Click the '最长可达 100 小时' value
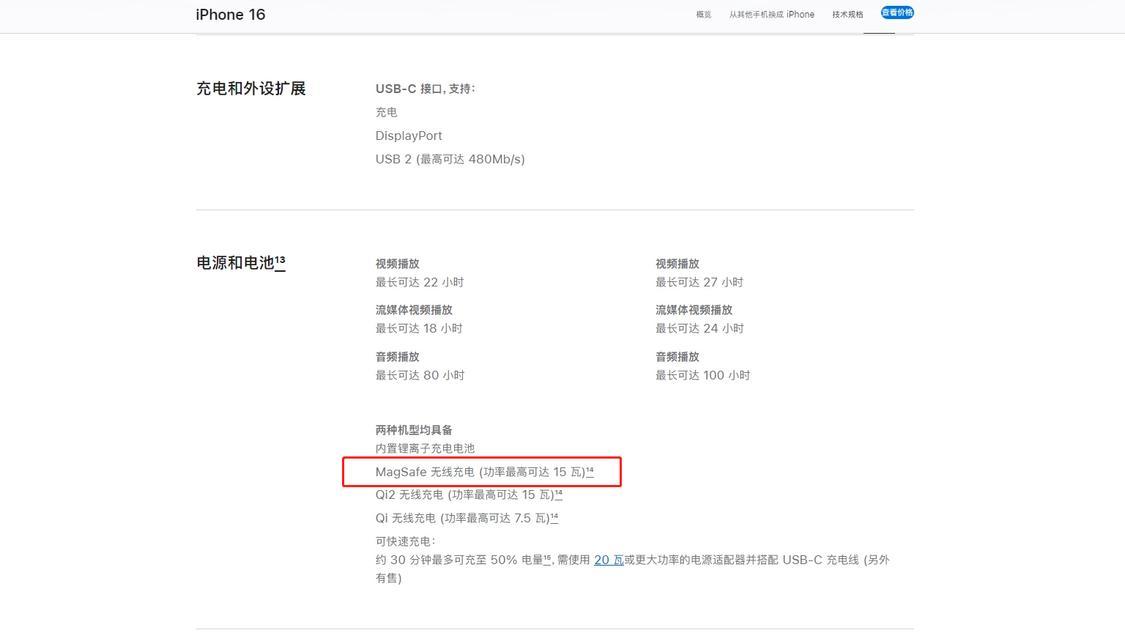The image size is (1125, 640). point(702,375)
